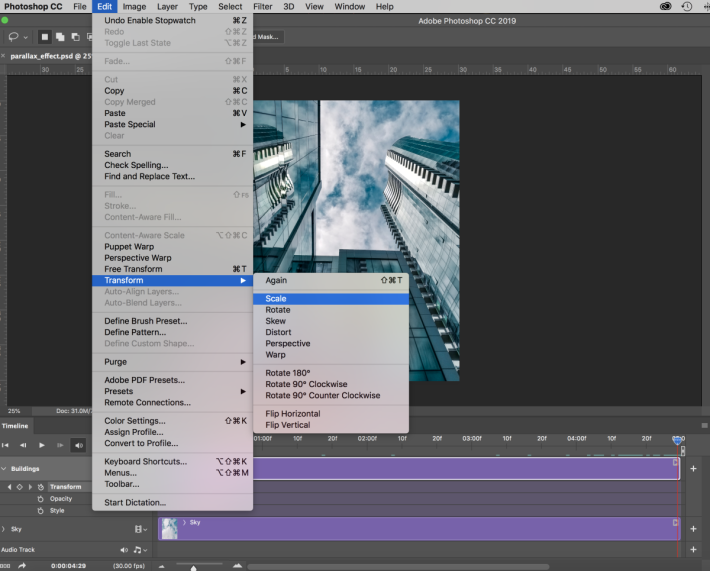Click the blue playhead marker
Image resolution: width=710 pixels, height=571 pixels.
tap(677, 440)
